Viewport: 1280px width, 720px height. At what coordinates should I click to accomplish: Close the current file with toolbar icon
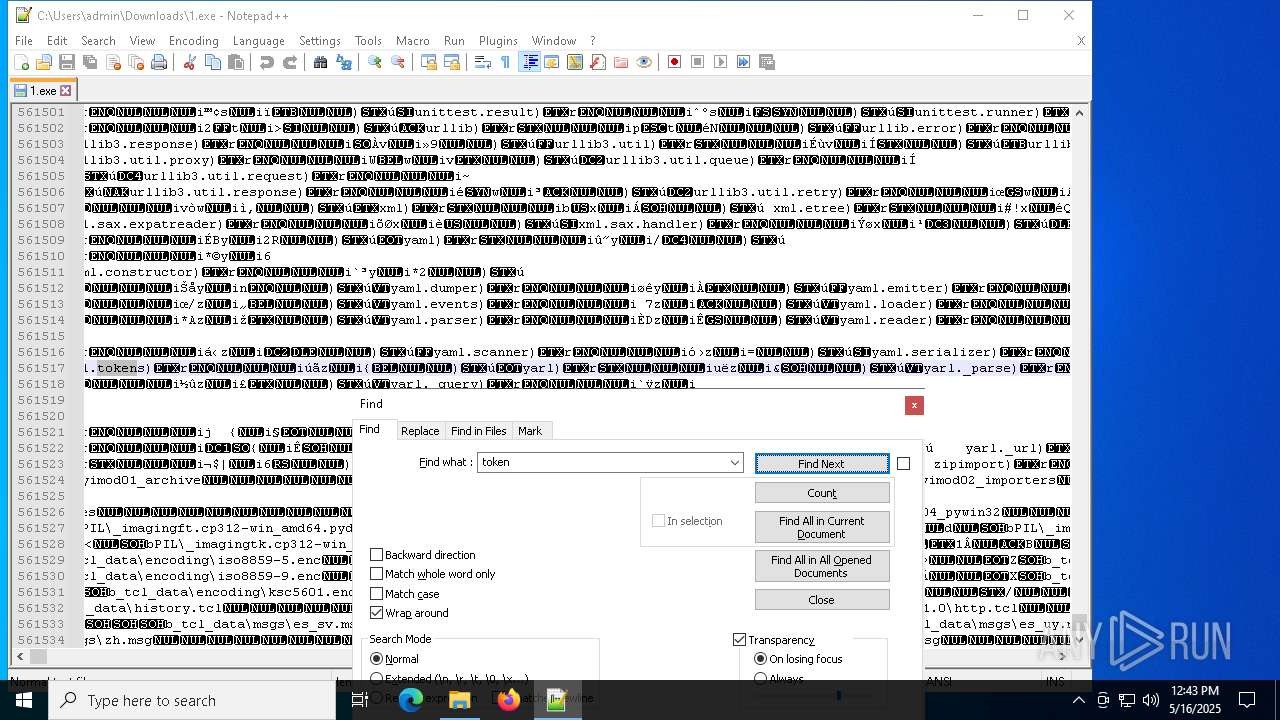(113, 62)
